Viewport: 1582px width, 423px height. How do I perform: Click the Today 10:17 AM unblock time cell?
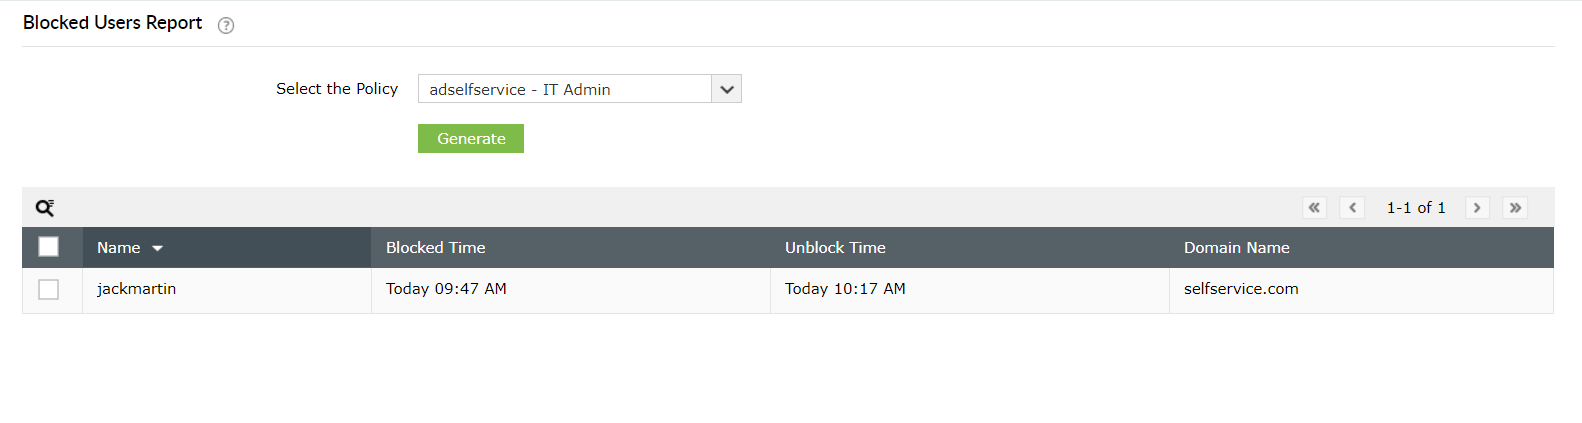click(x=845, y=289)
